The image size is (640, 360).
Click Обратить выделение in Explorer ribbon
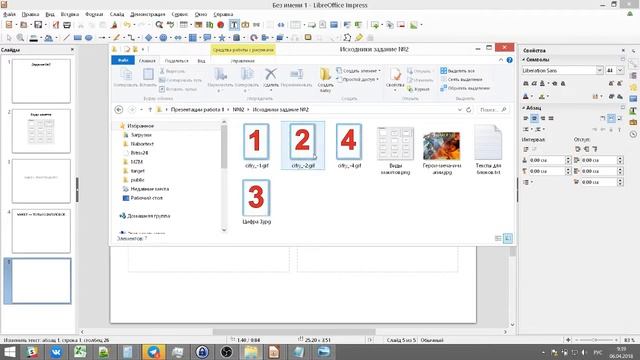pos(465,88)
